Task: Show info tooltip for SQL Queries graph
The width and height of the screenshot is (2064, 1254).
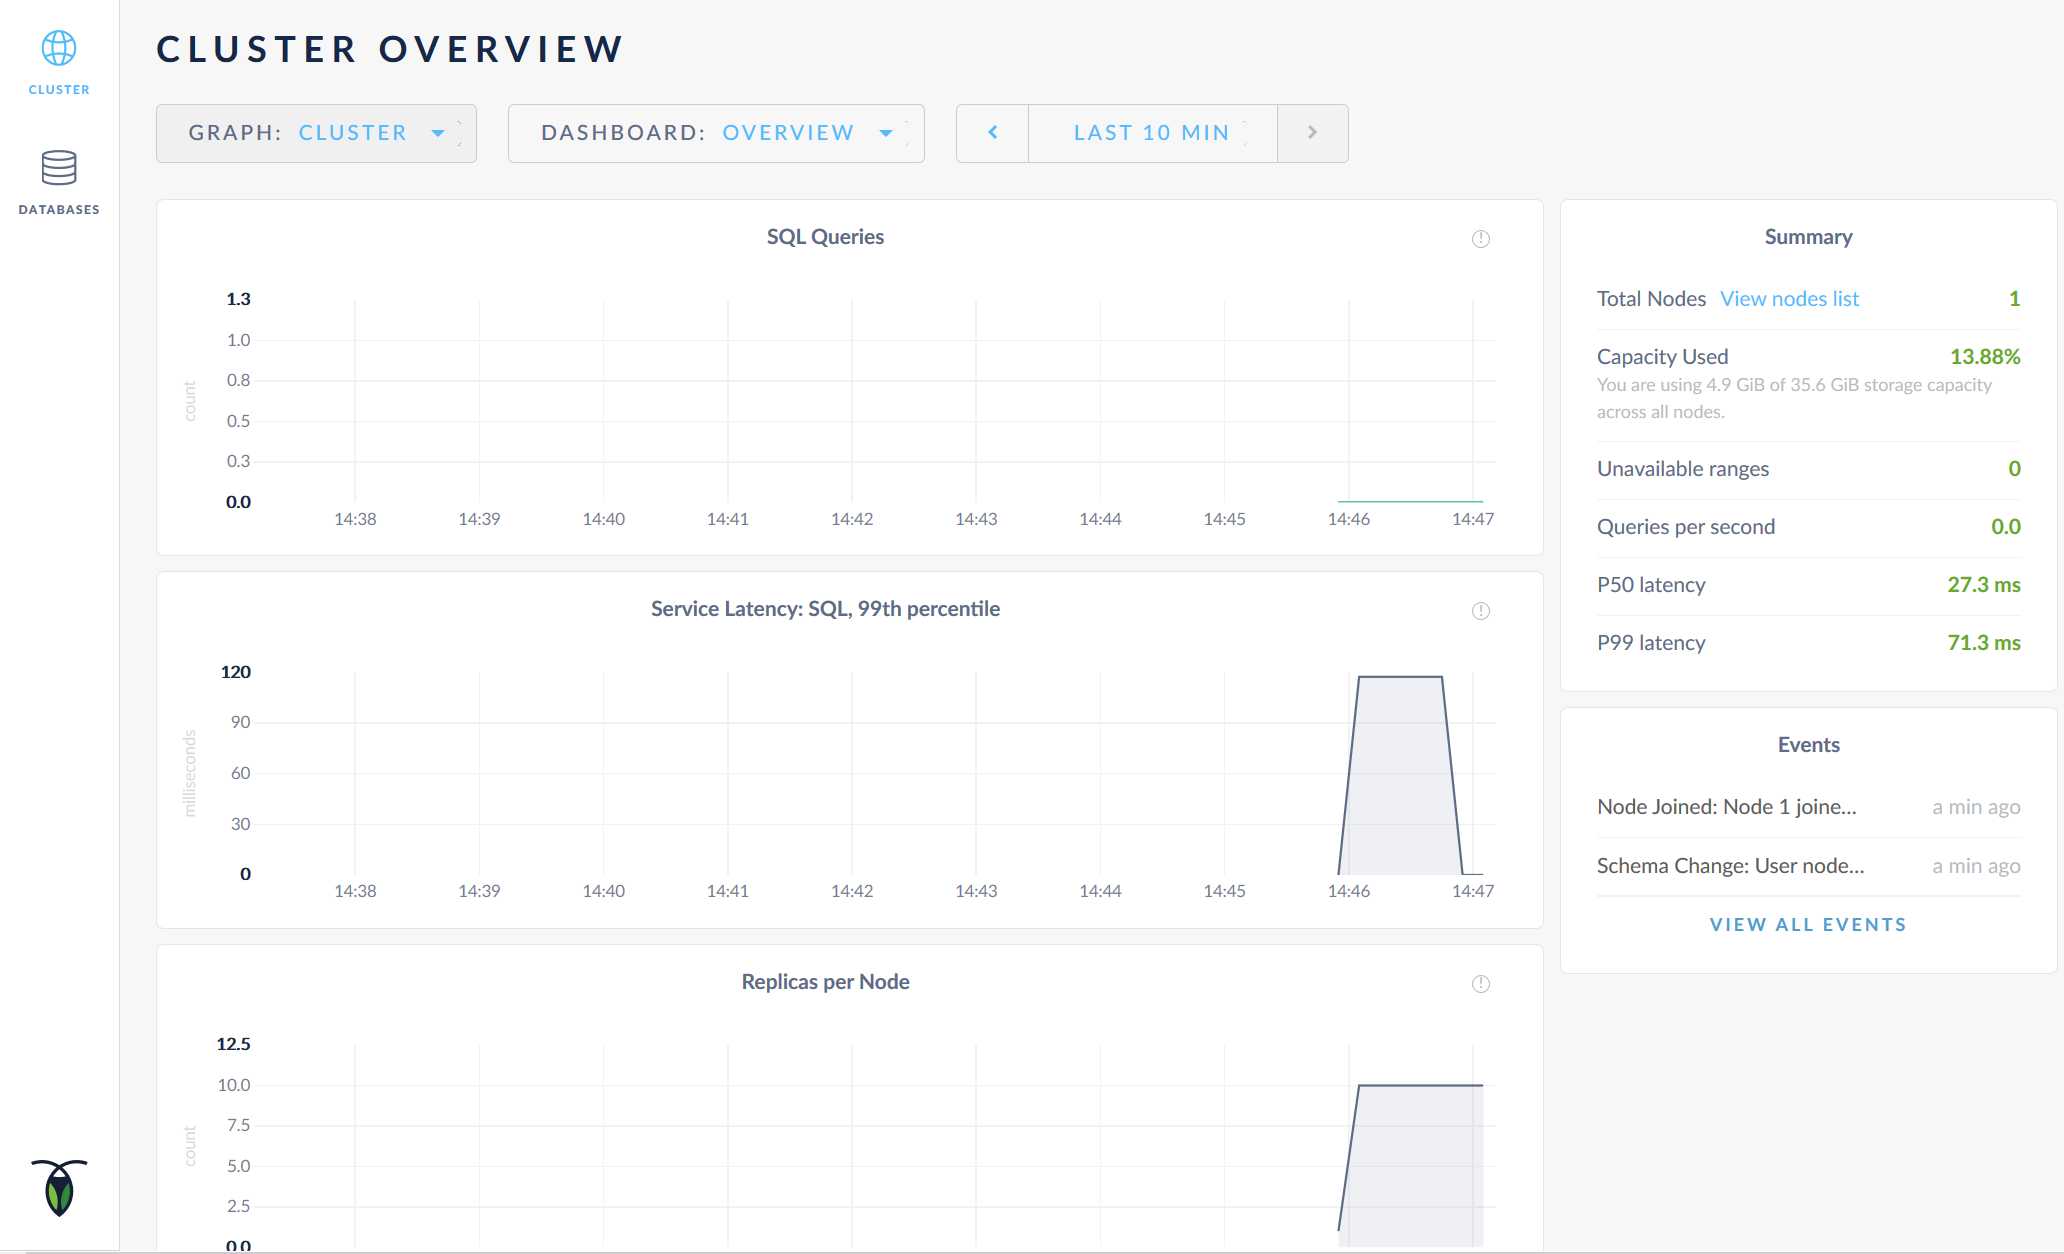Action: 1481,238
